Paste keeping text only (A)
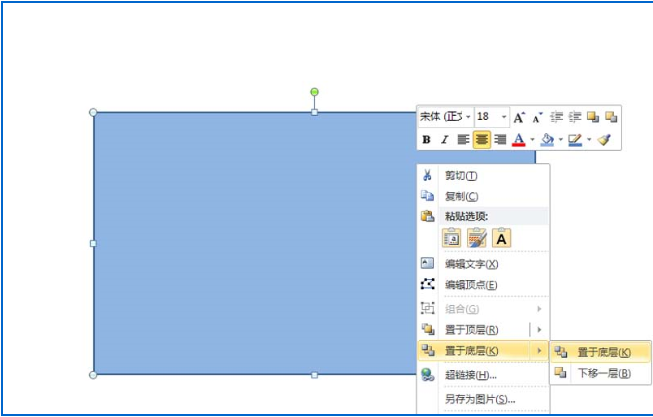 (x=501, y=238)
